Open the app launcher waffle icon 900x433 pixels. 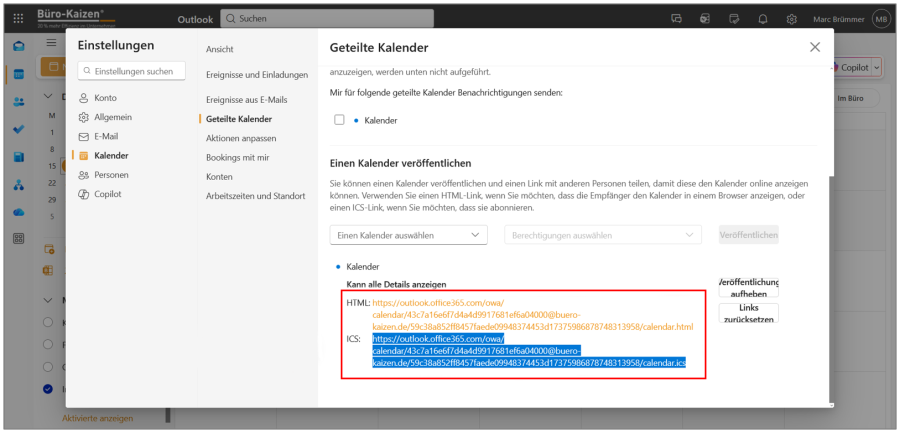point(18,19)
